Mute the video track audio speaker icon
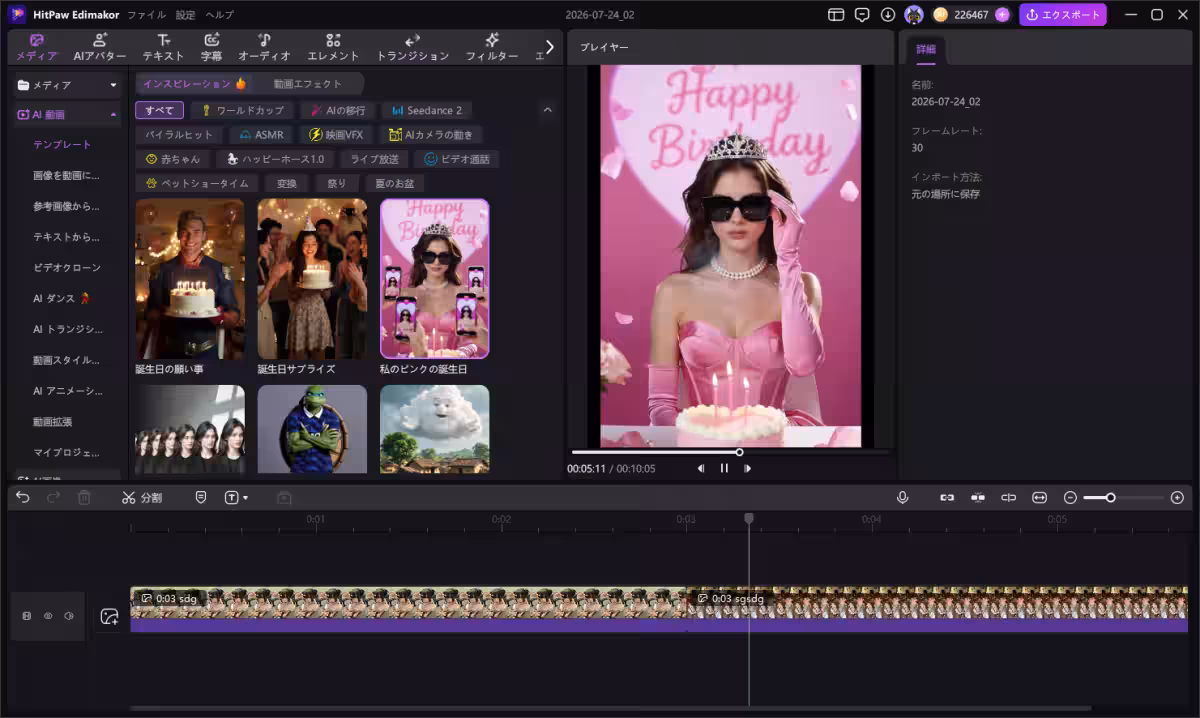 click(x=69, y=617)
